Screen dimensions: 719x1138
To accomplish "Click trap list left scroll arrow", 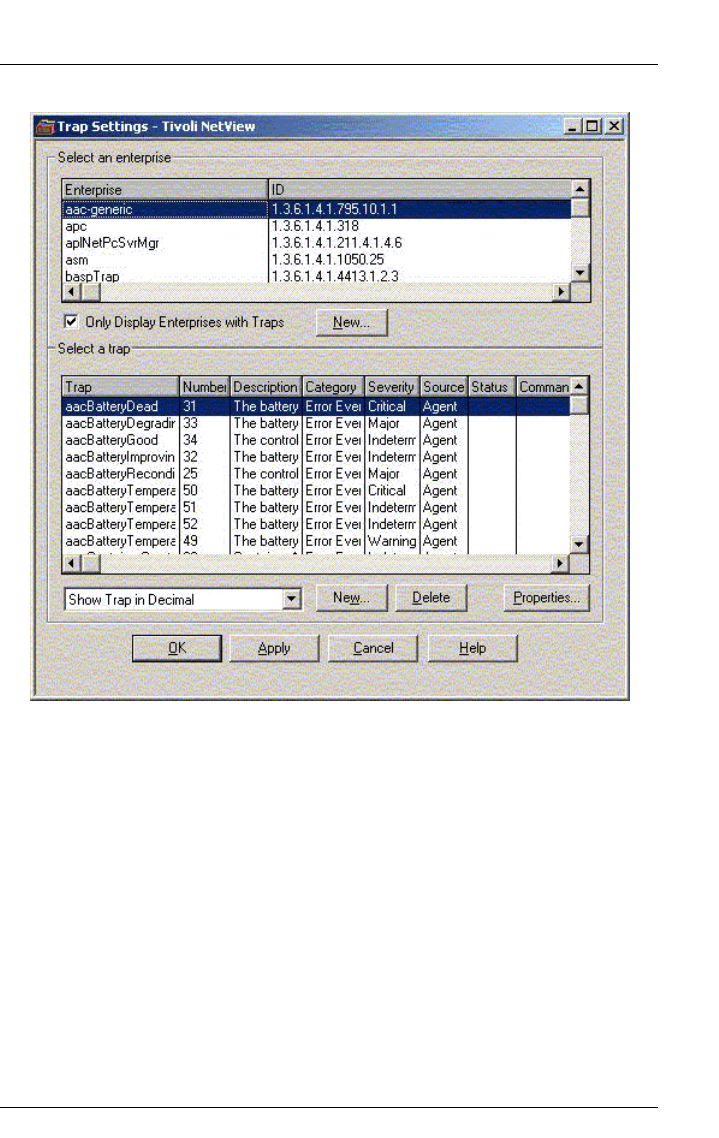I will [71, 563].
